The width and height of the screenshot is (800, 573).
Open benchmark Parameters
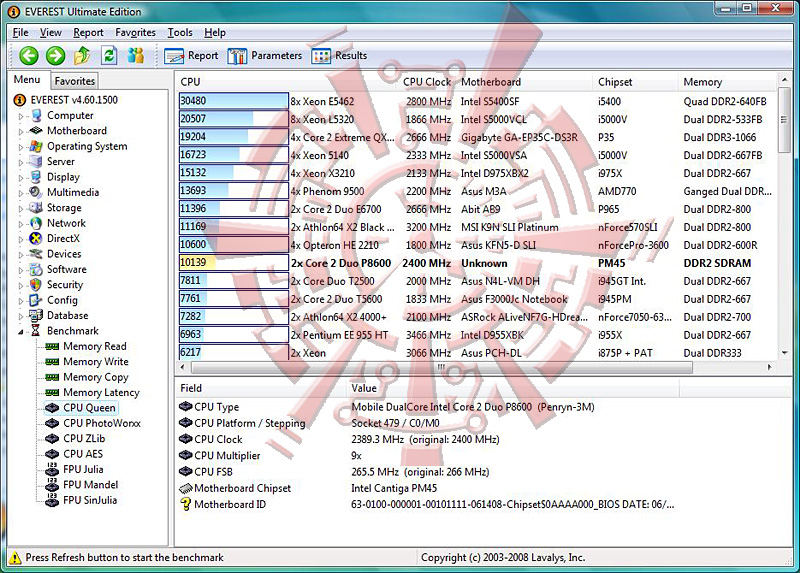tap(264, 56)
